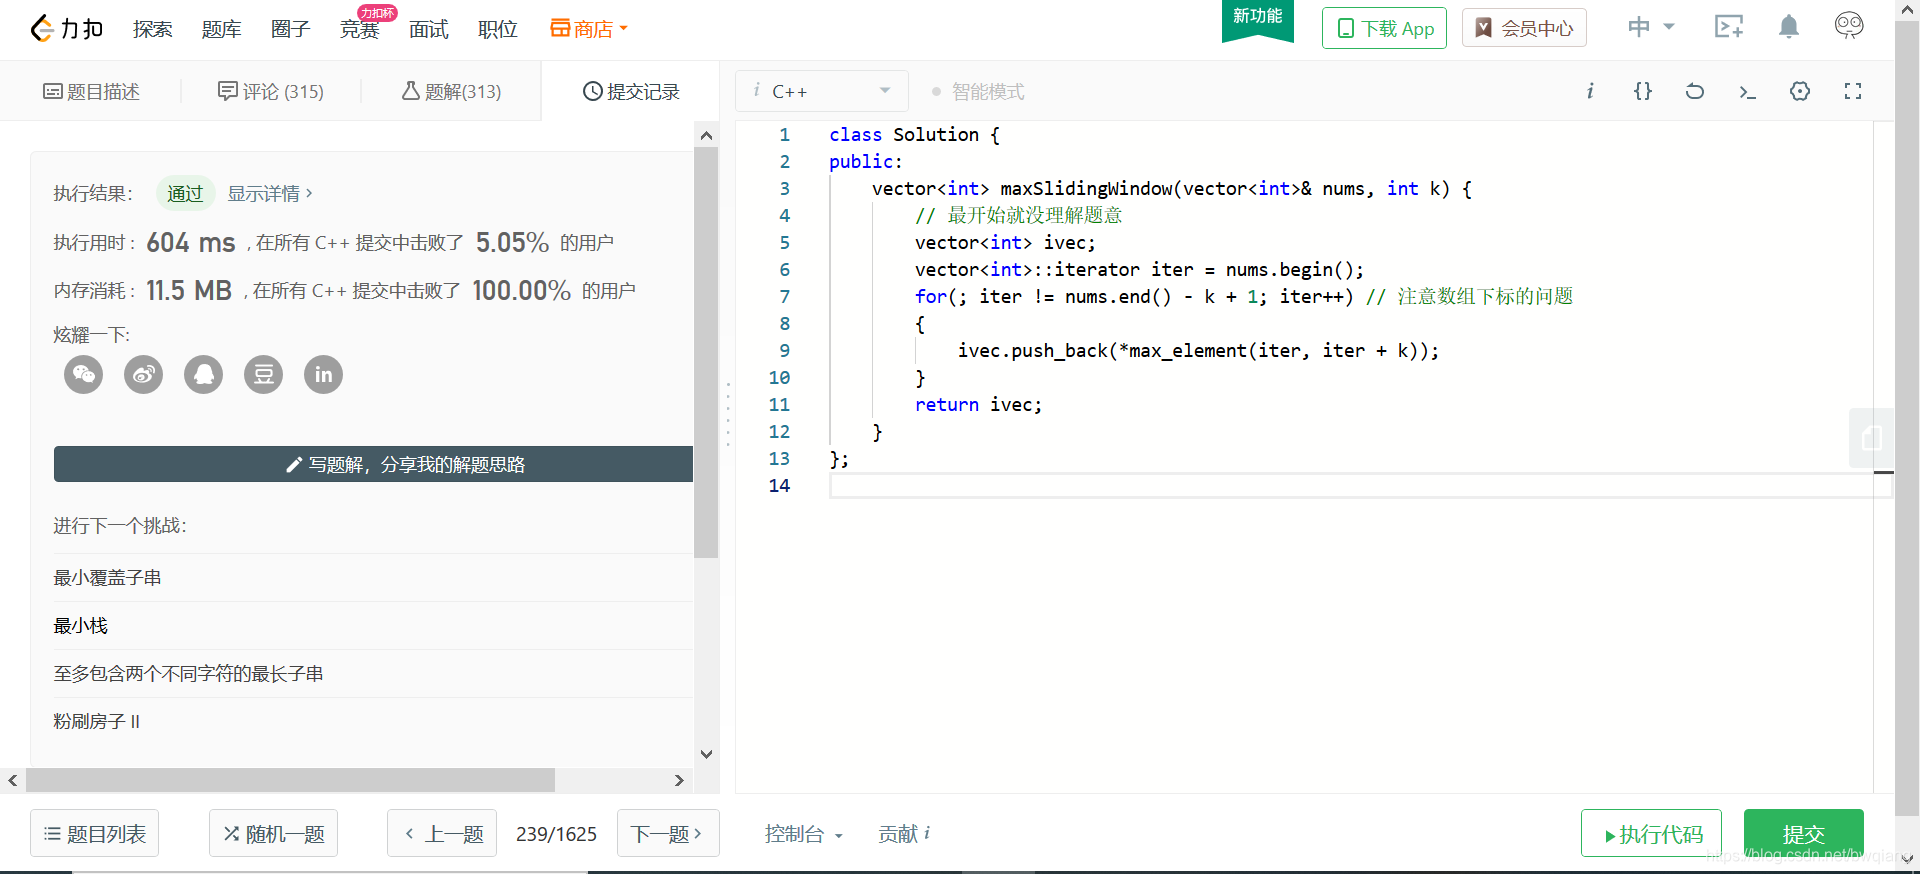Switch to 评论 (315) tab
The height and width of the screenshot is (874, 1920).
271,92
